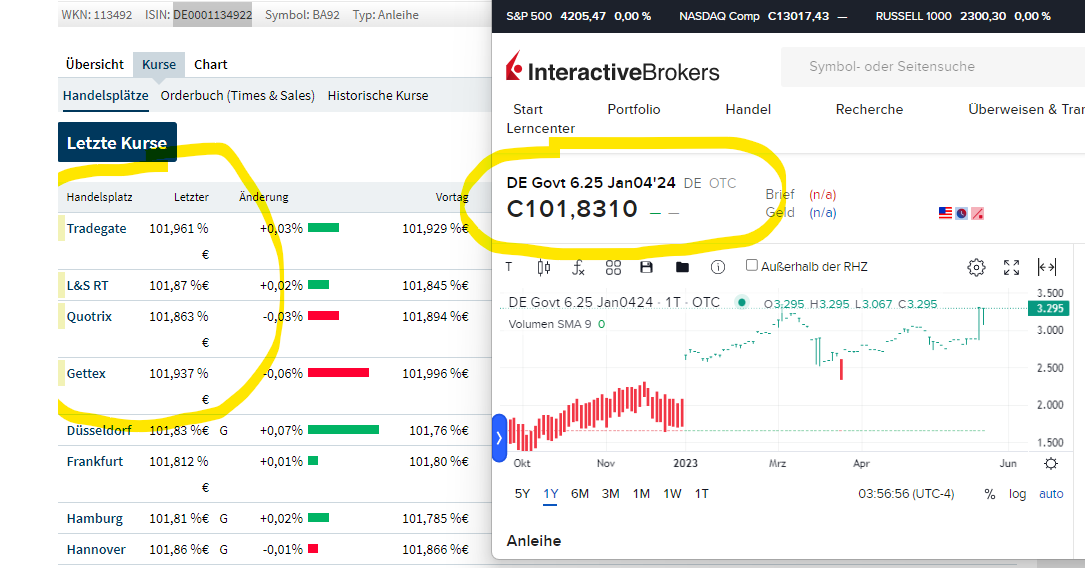Click the NASDAQ Comp ticker entry

[763, 16]
